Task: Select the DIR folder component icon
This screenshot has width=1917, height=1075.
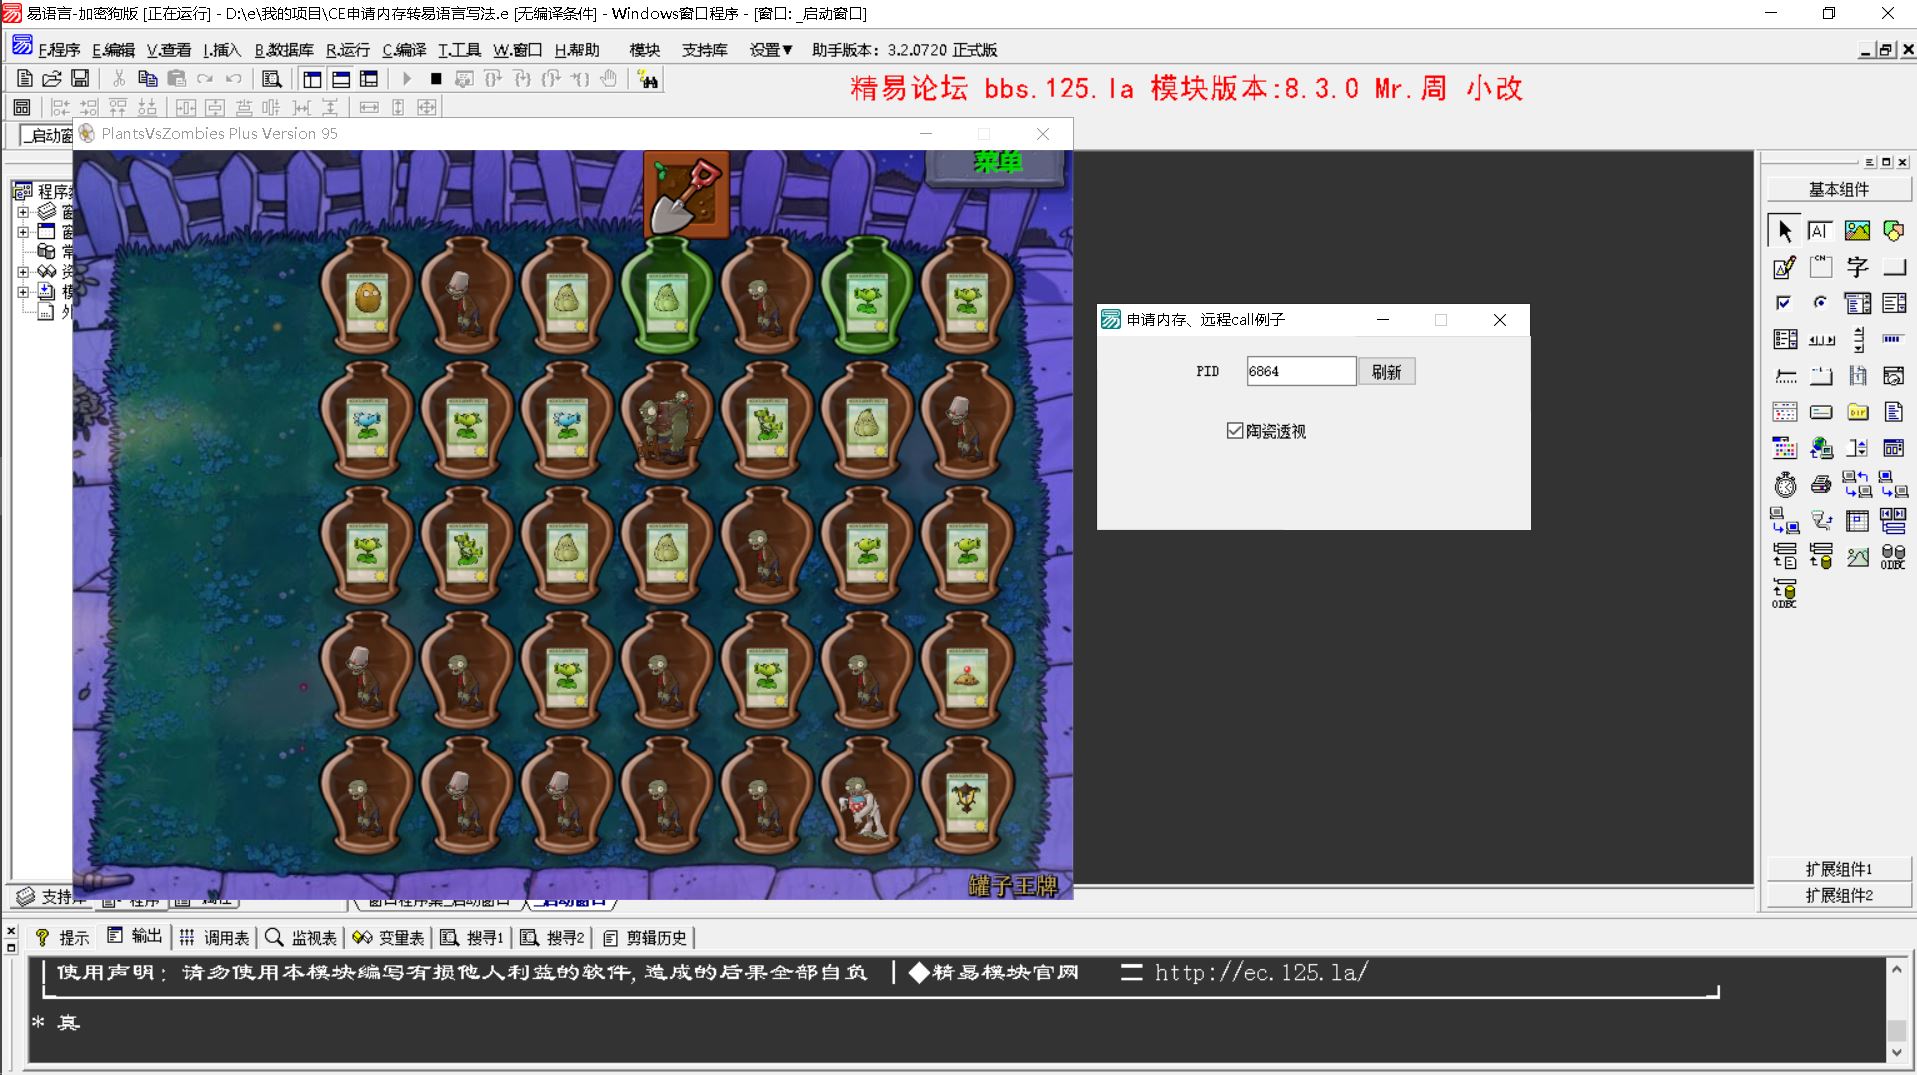Action: [1857, 412]
